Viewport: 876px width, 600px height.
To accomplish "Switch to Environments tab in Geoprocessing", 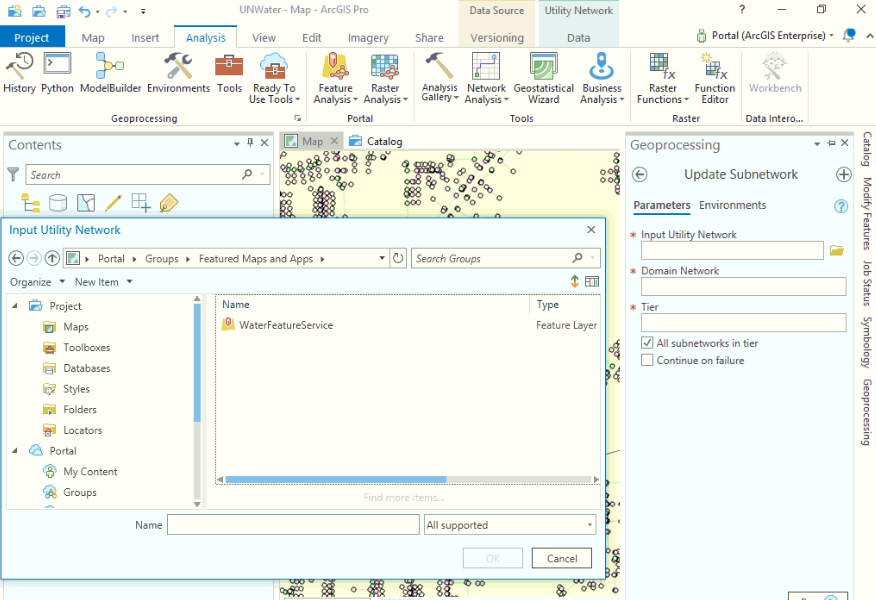I will click(x=732, y=205).
